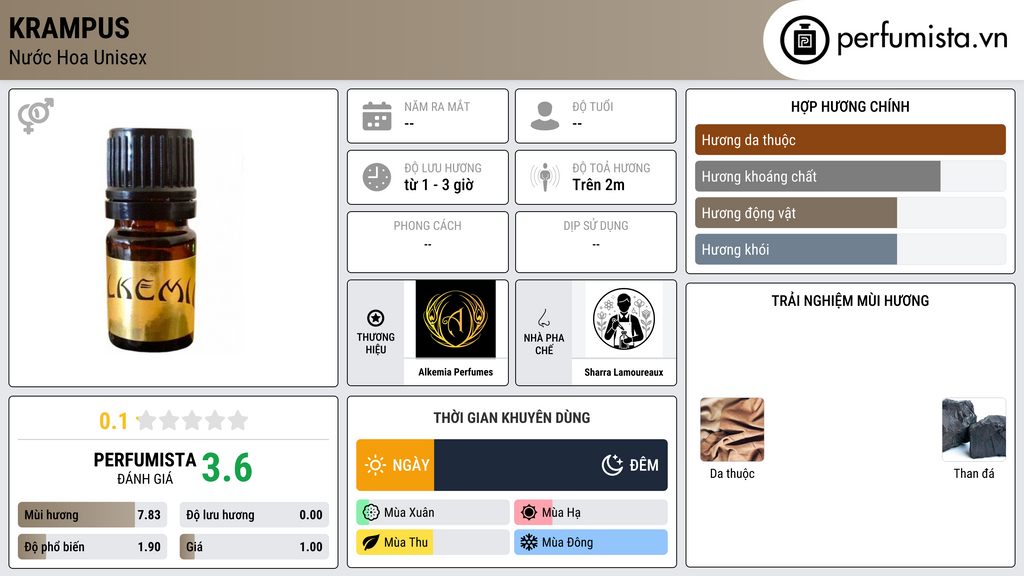Click the sun icon next to Ngày
Viewport: 1024px width, 576px height.
(376, 465)
